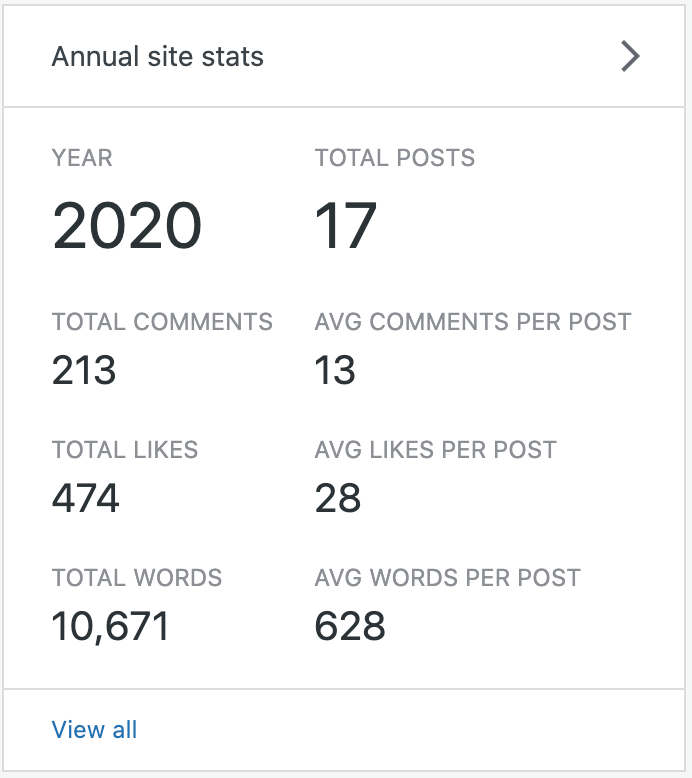Select the average likes value 28

[338, 498]
